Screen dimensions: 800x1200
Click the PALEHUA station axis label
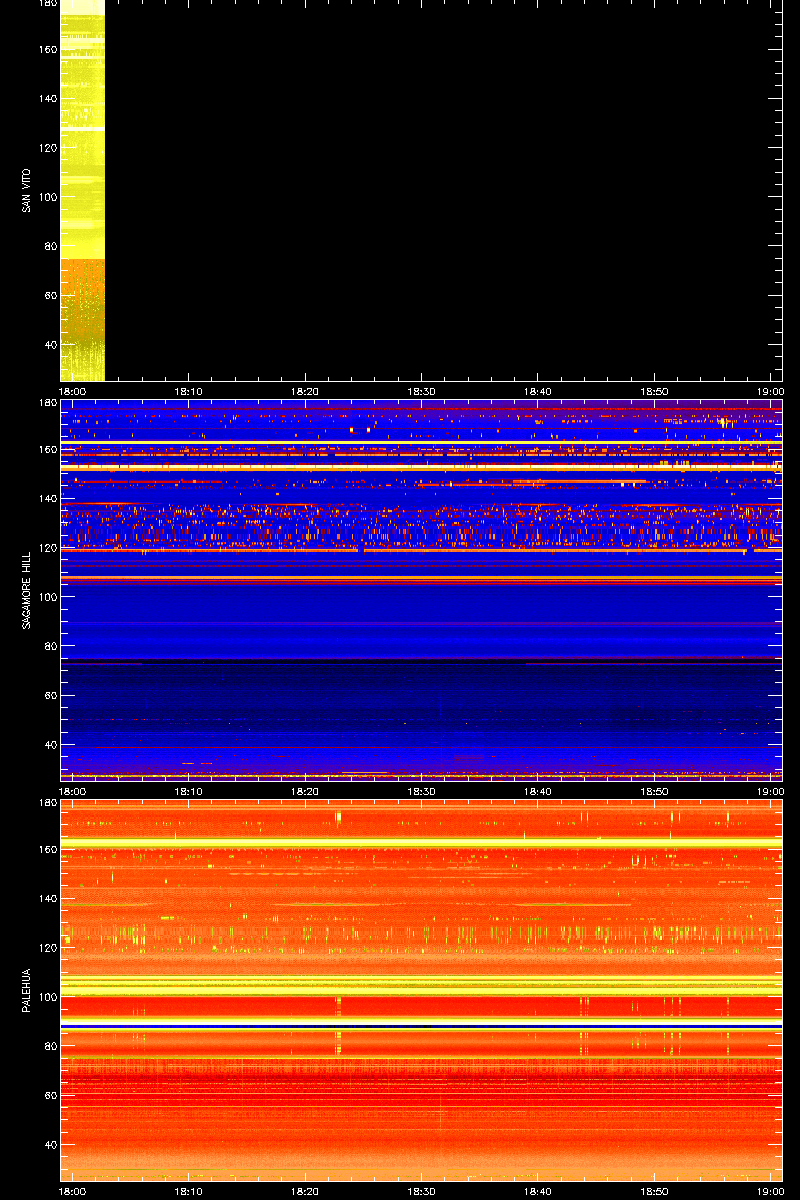[x=25, y=989]
